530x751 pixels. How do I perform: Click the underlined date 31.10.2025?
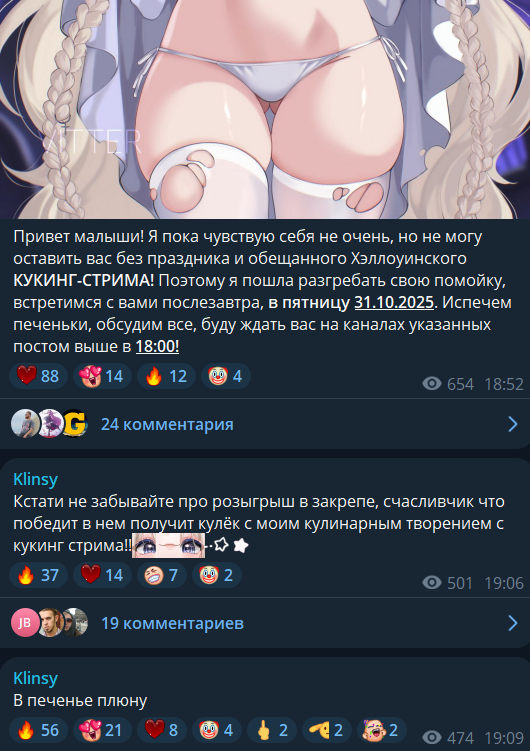pyautogui.click(x=394, y=303)
